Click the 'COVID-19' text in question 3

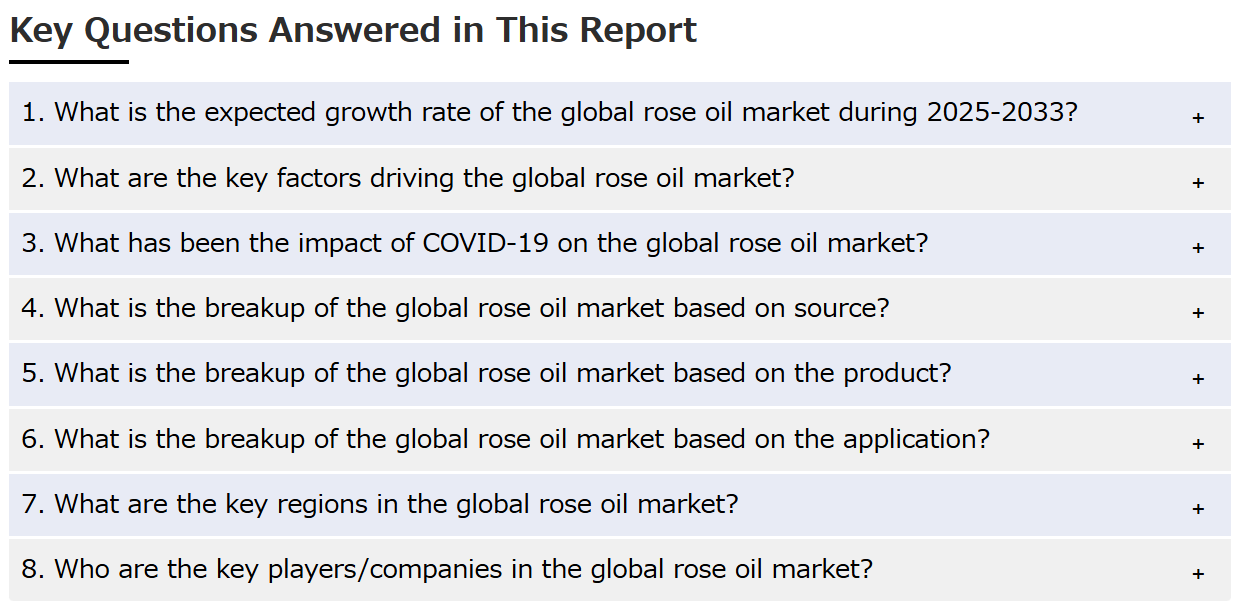pos(486,243)
